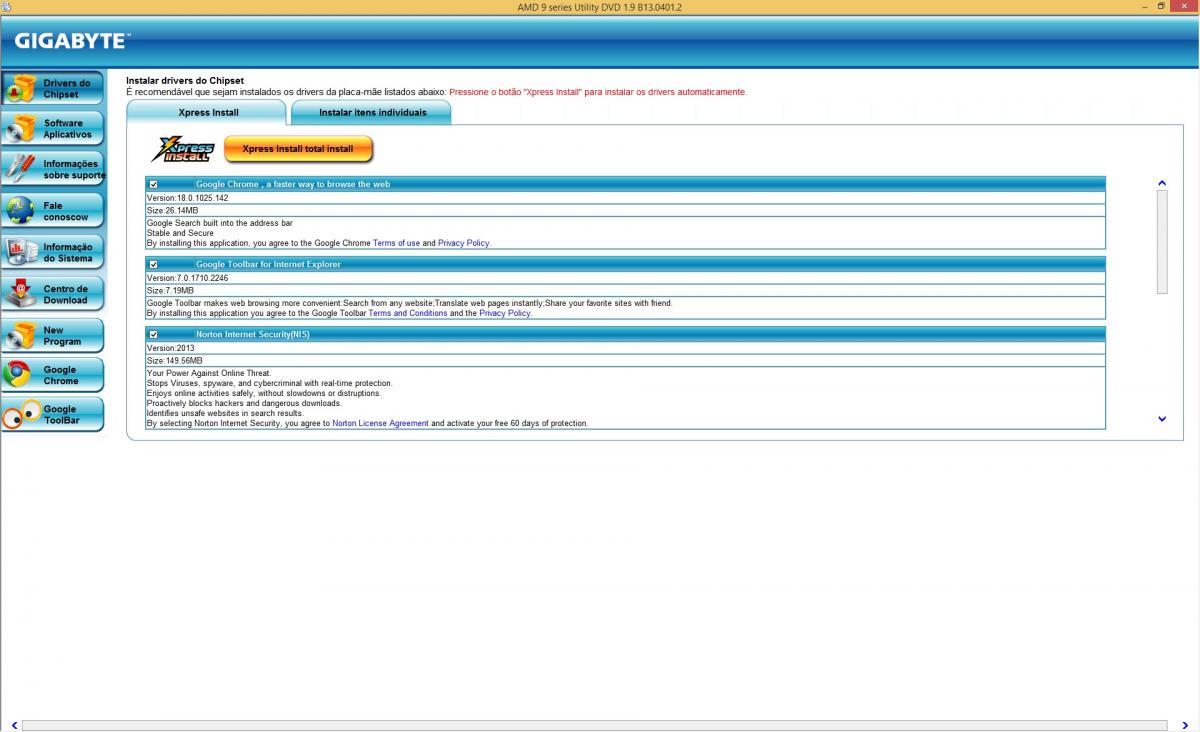Screen dimensions: 1200x732
Task: Open Google Chrome sidebar item
Action: tap(53, 375)
